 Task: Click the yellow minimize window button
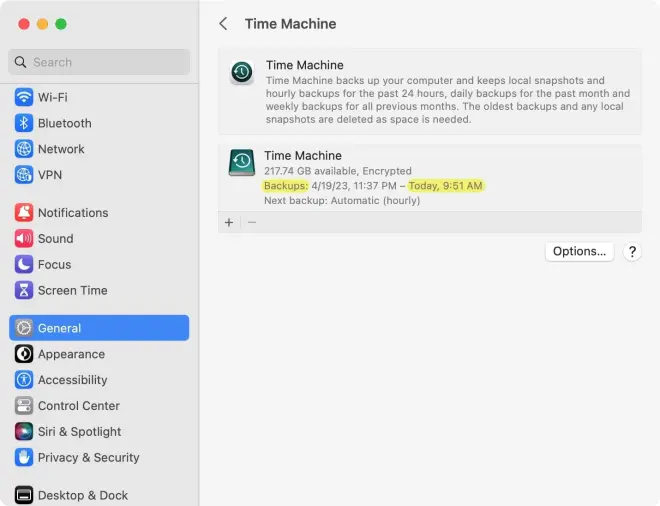(x=43, y=24)
